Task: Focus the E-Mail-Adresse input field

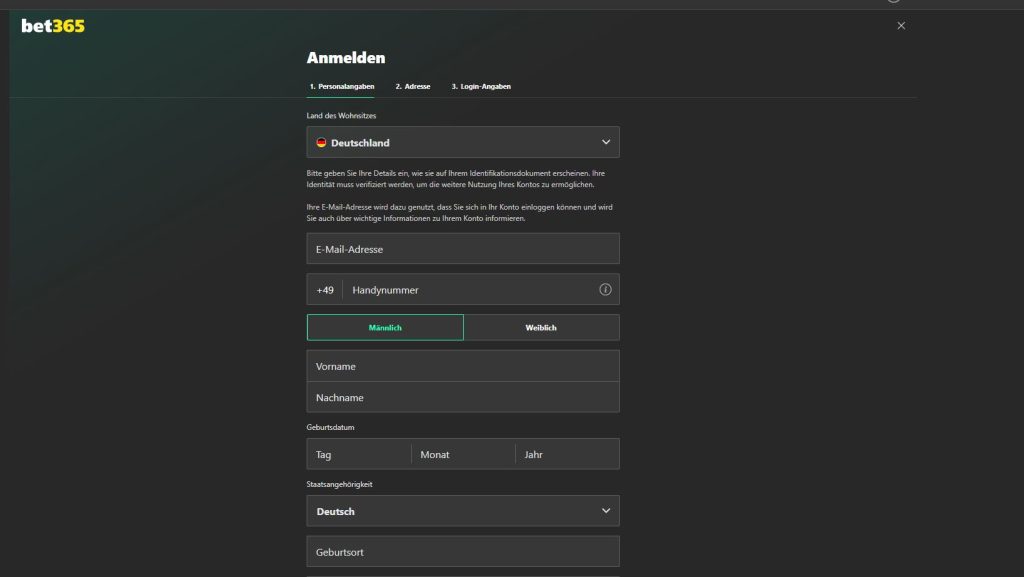Action: click(462, 249)
